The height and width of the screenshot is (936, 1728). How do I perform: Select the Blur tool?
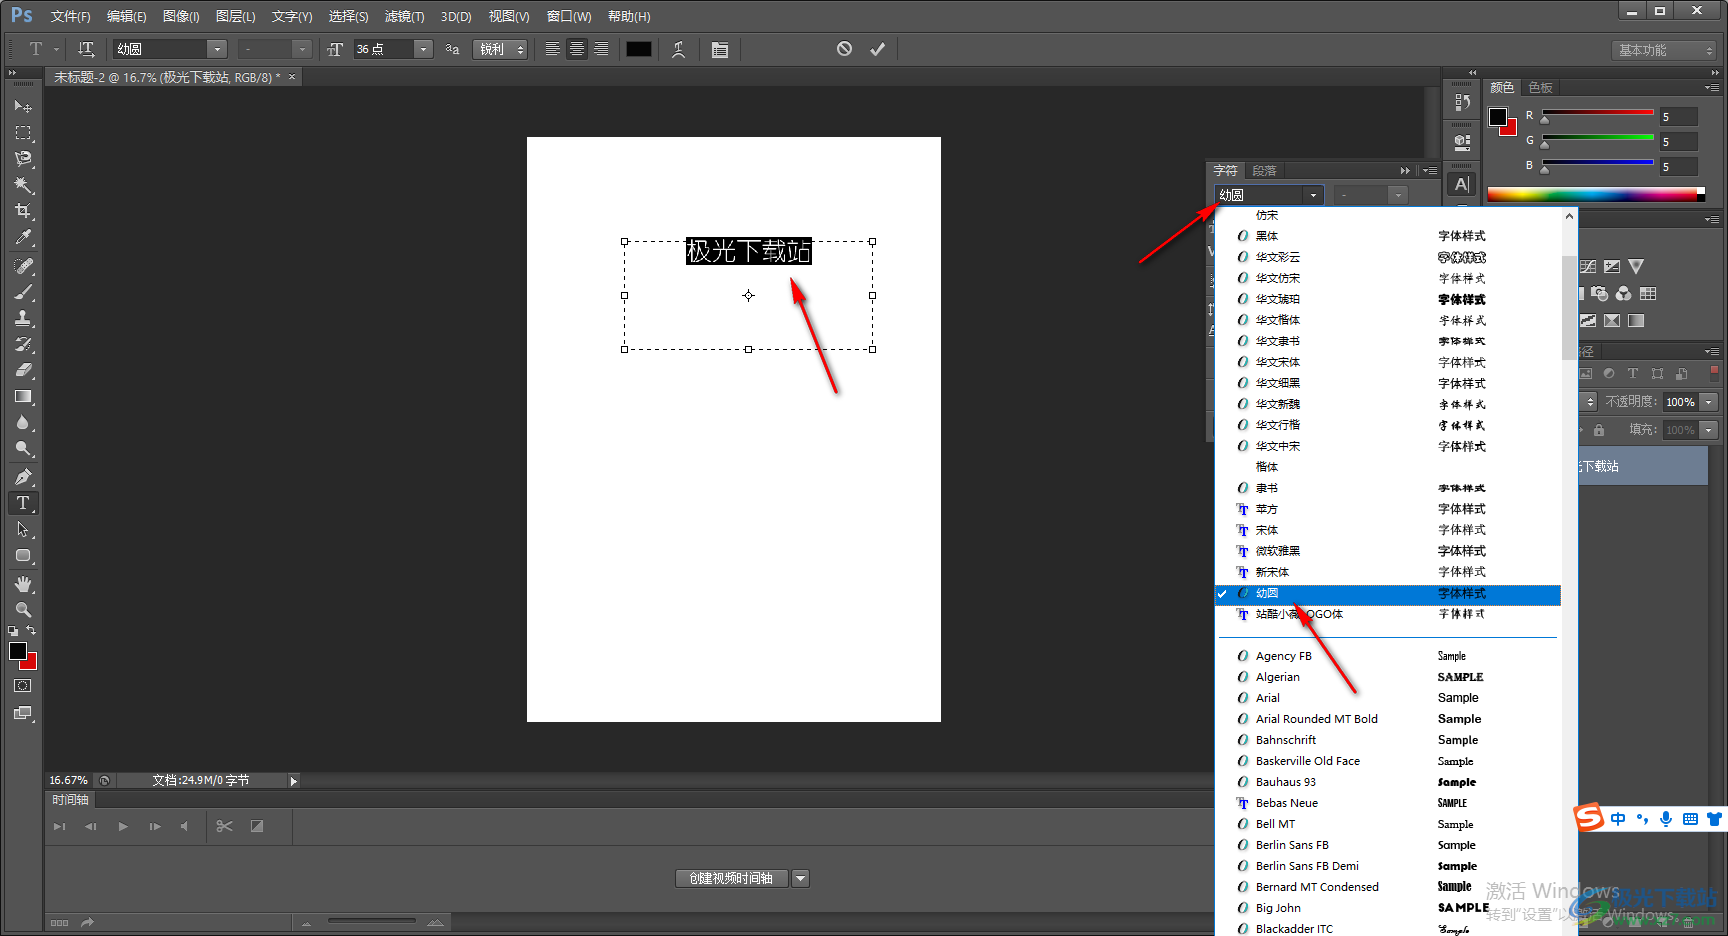point(23,422)
